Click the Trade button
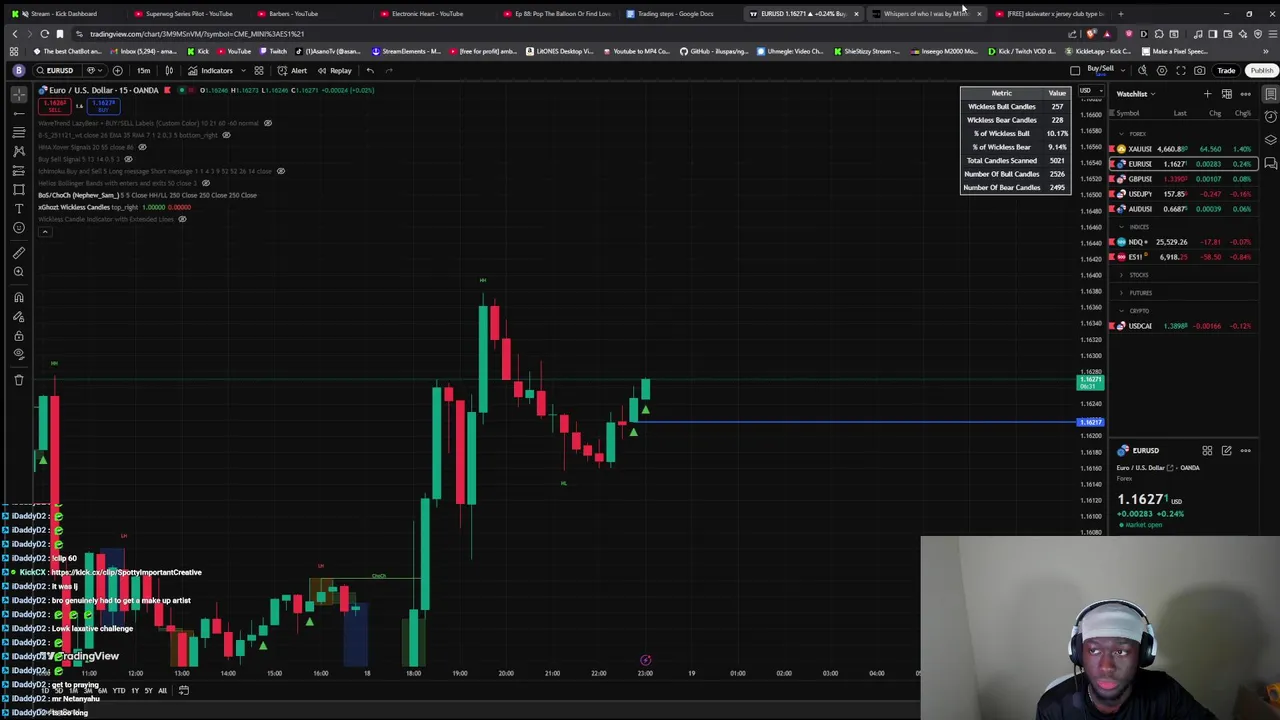The image size is (1280, 720). [1227, 70]
